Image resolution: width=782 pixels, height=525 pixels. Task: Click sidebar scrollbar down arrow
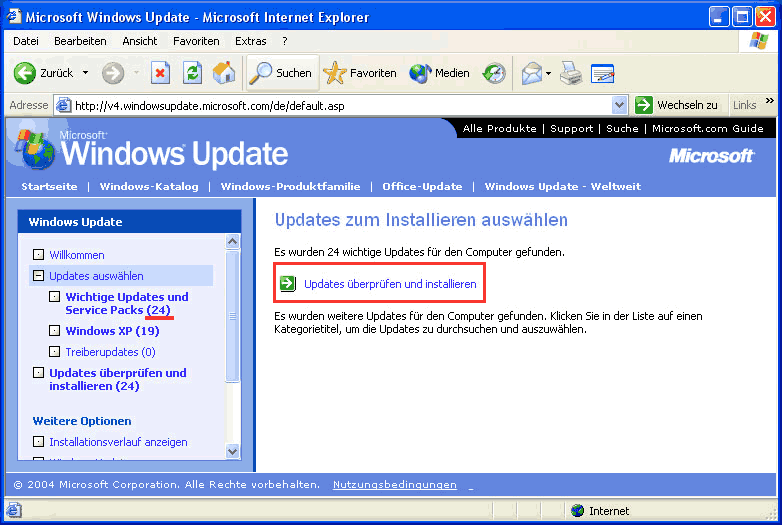232,451
